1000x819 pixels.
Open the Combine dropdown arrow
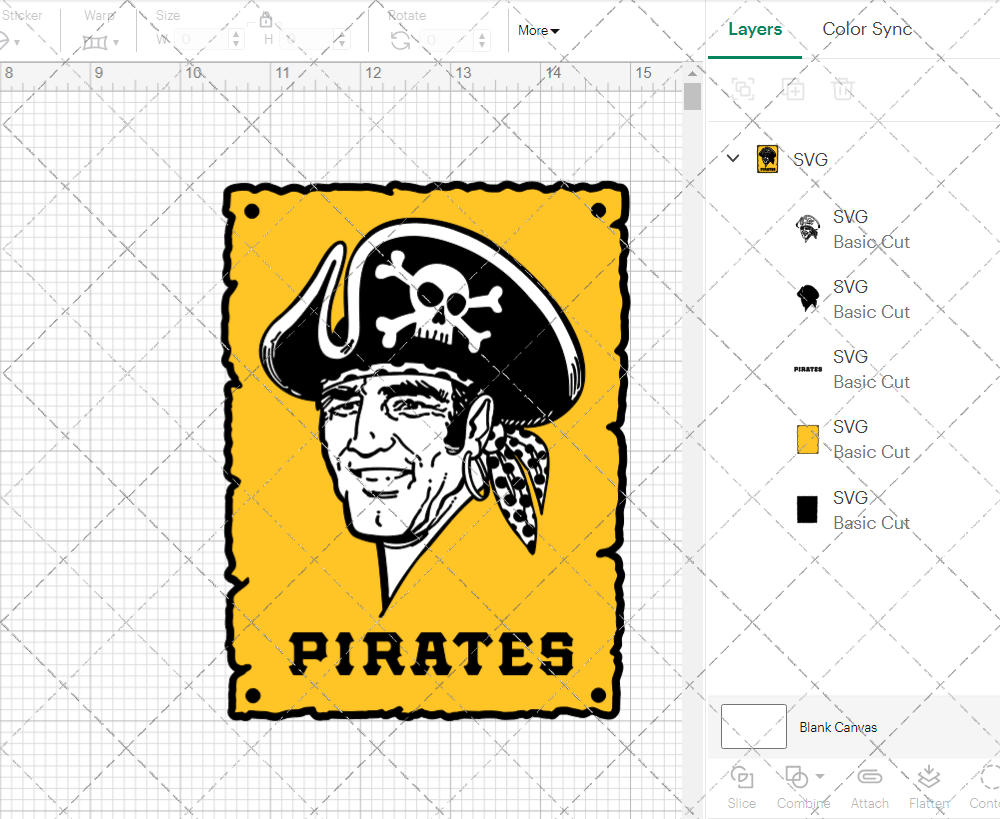tap(820, 776)
